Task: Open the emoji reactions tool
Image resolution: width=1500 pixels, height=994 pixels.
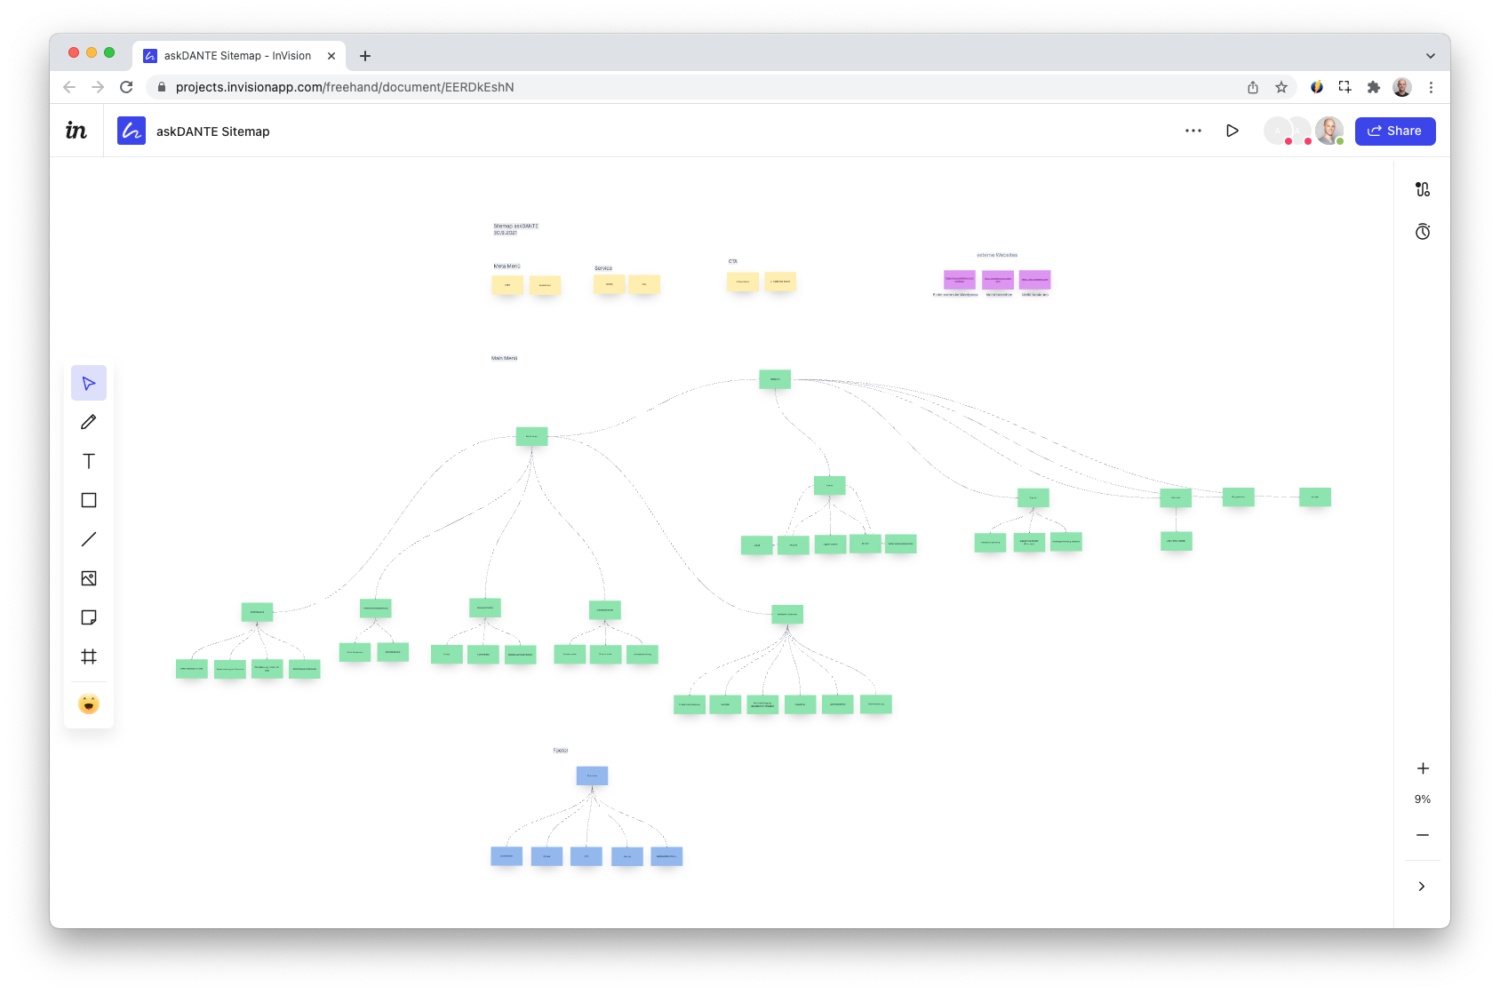Action: 89,704
